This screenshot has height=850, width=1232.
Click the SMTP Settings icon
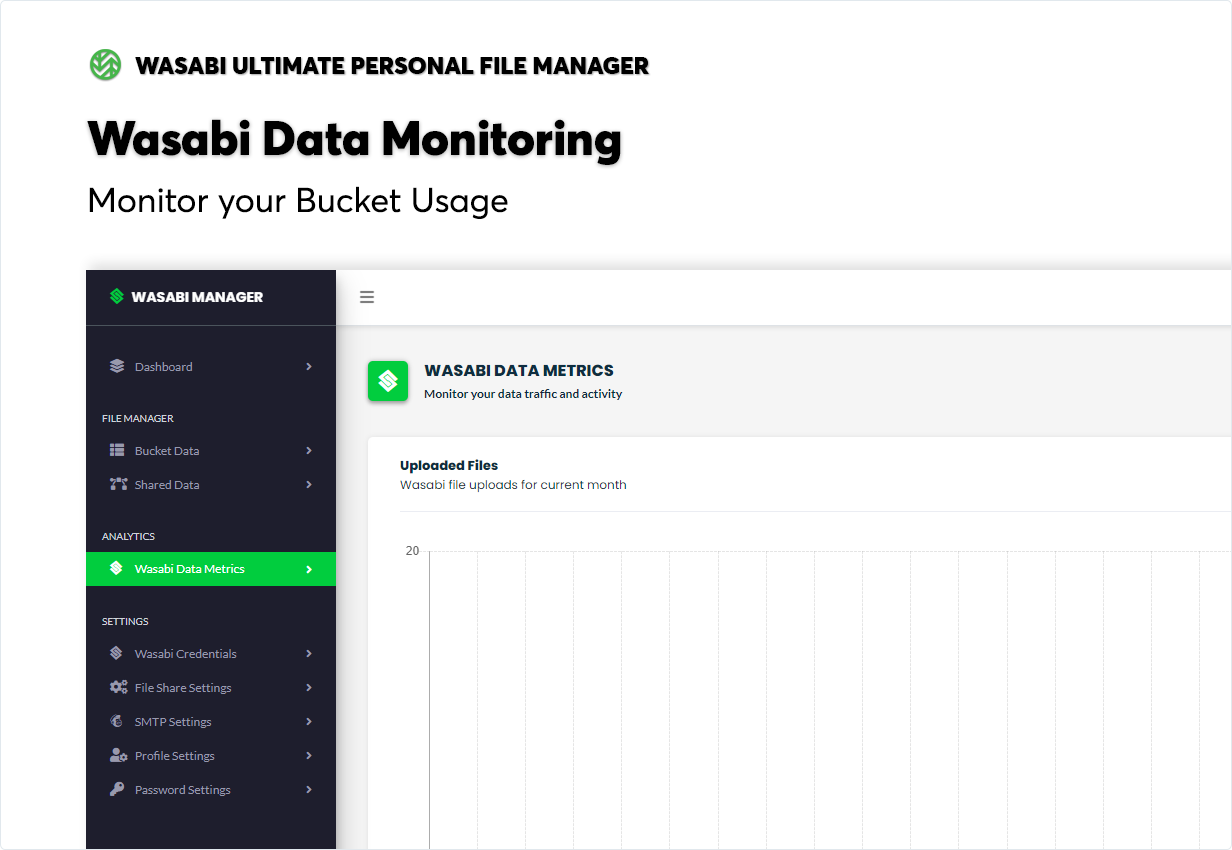[117, 721]
